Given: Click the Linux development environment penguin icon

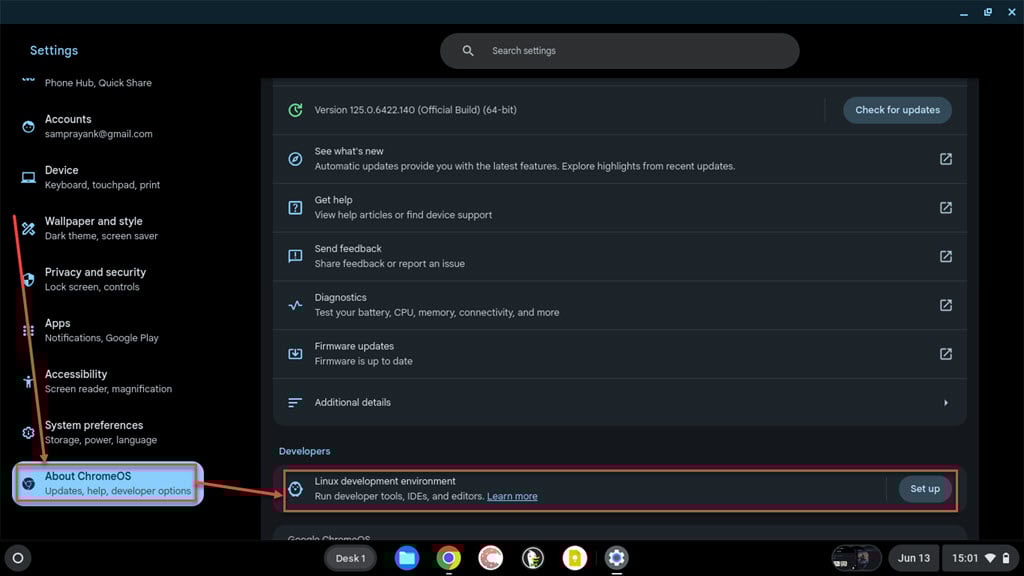Looking at the screenshot, I should click(x=295, y=488).
